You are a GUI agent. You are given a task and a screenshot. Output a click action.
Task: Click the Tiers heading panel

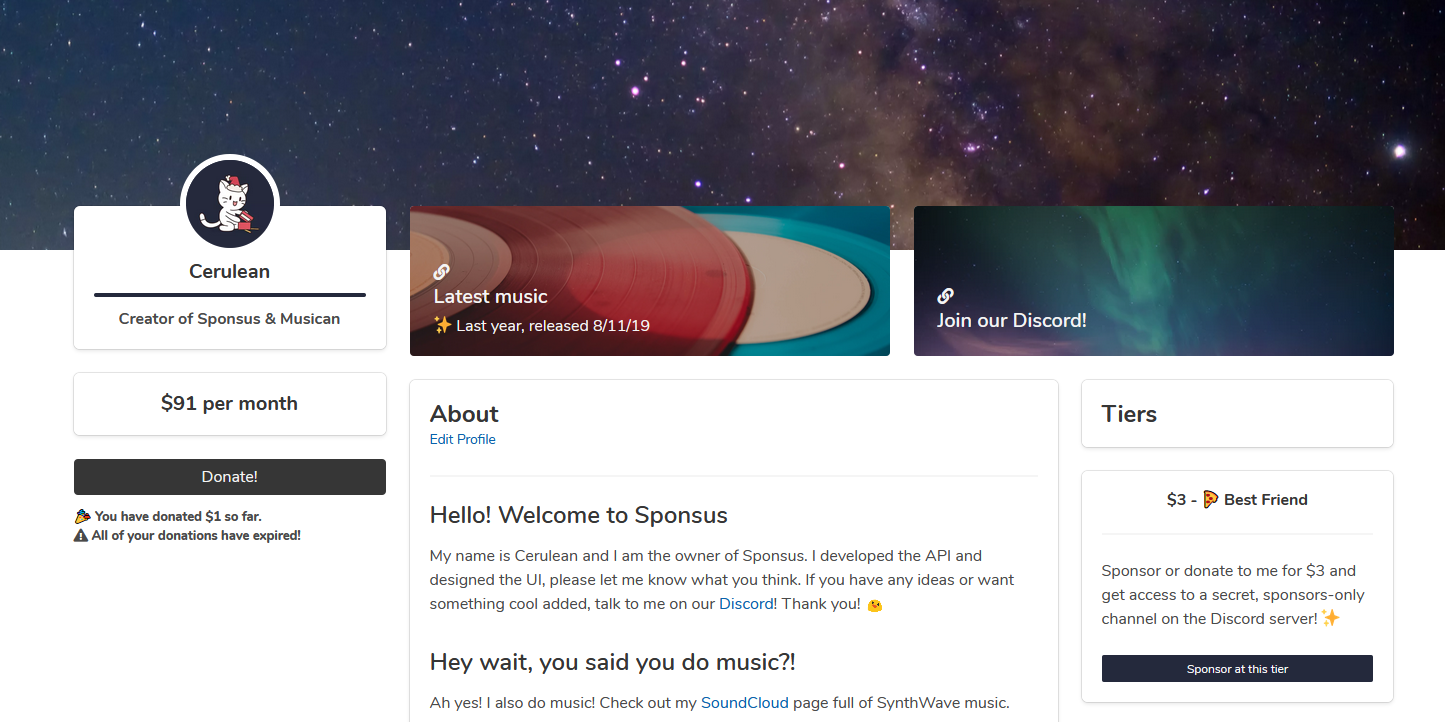(x=1237, y=414)
